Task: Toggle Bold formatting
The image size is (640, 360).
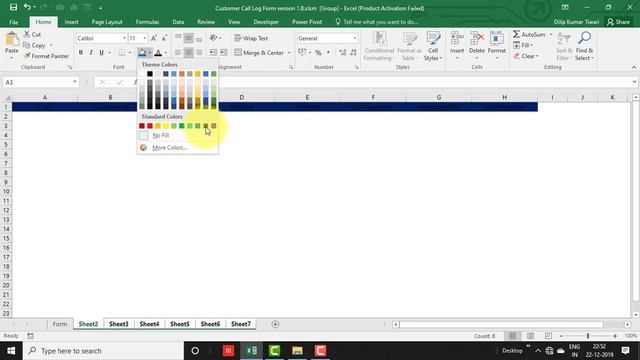Action: click(81, 53)
